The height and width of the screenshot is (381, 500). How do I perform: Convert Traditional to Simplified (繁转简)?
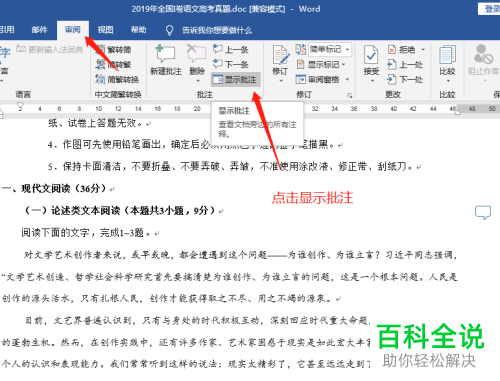click(x=113, y=50)
